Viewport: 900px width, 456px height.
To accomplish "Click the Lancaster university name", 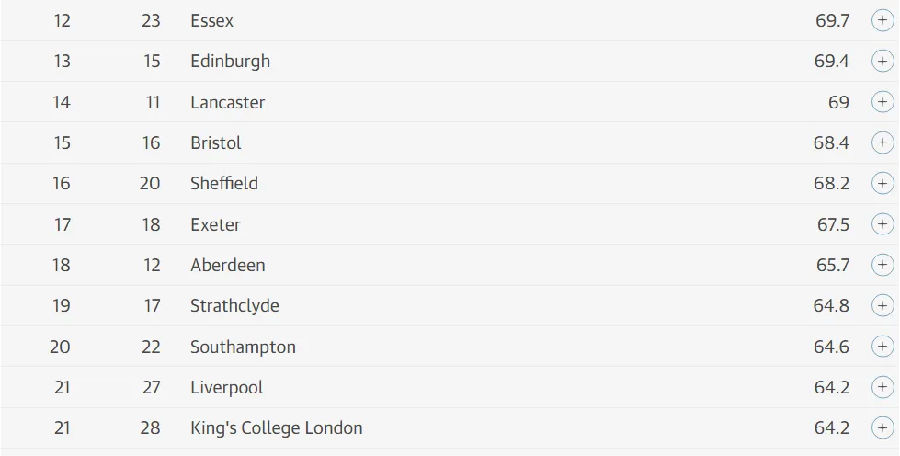I will click(x=228, y=102).
